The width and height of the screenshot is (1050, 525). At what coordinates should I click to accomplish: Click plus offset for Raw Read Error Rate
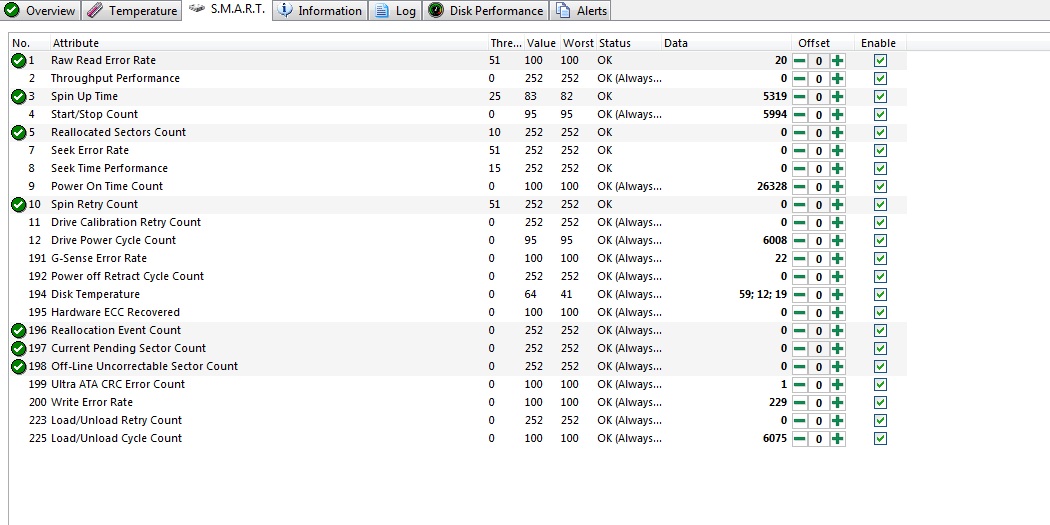pos(837,61)
